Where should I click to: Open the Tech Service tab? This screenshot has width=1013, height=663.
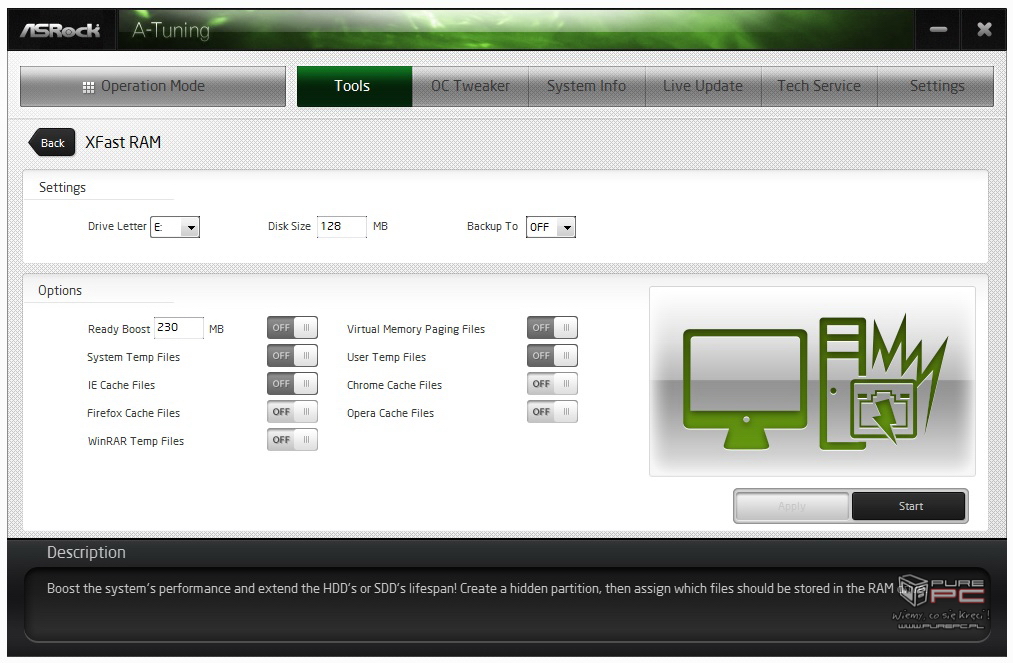coord(819,86)
